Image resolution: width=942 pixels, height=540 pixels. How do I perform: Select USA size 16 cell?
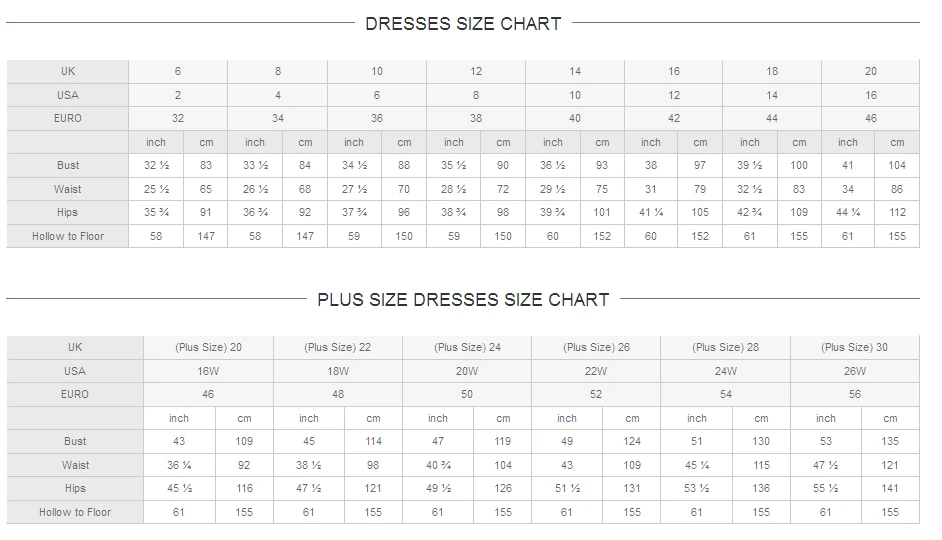click(x=871, y=95)
